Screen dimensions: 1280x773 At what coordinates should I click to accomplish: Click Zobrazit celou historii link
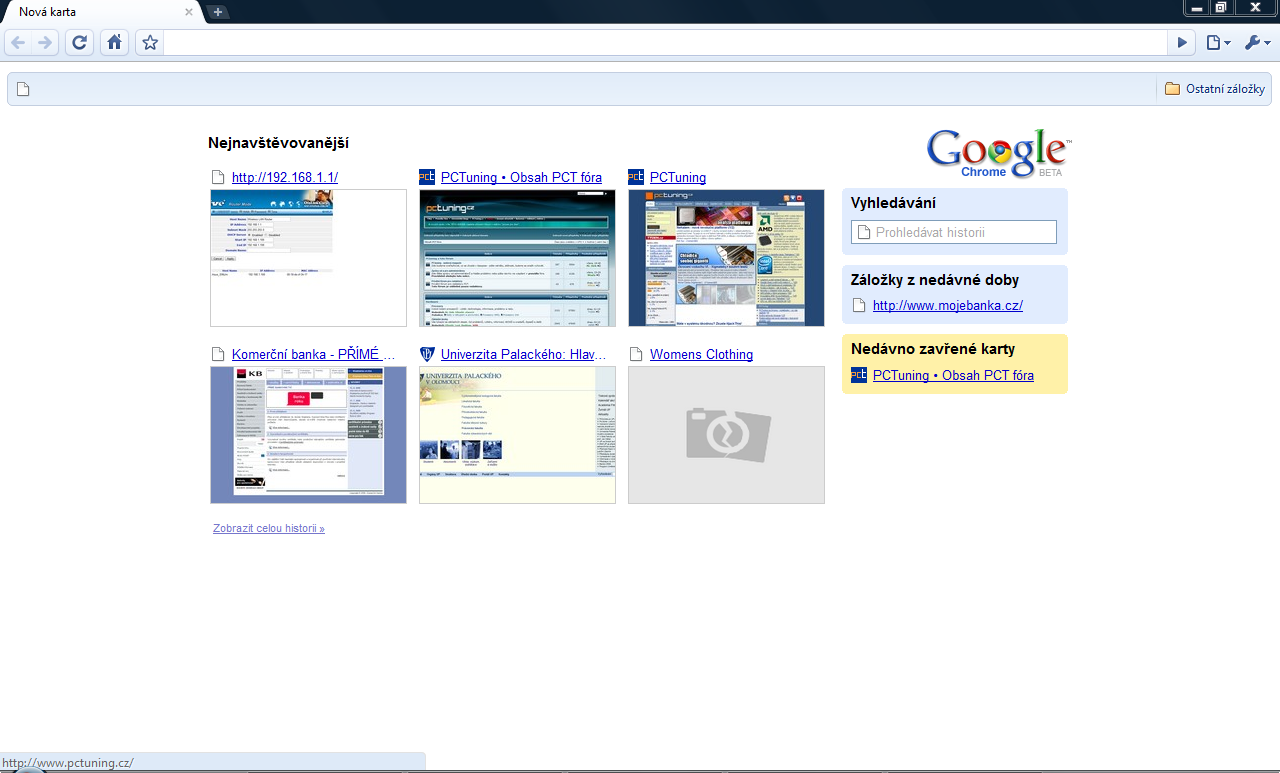click(x=269, y=528)
